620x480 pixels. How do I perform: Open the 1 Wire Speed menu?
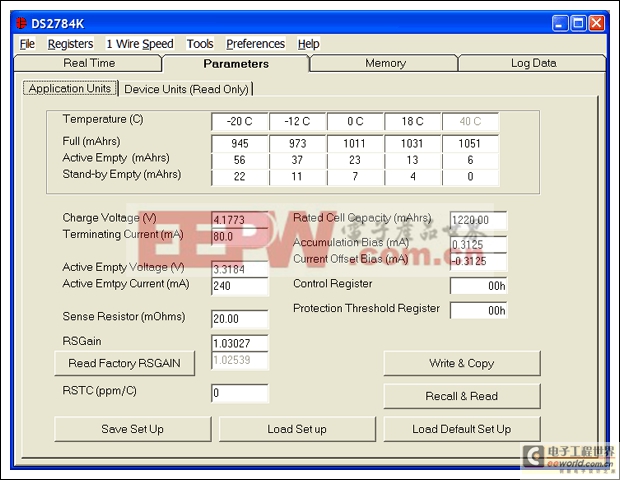[x=140, y=44]
